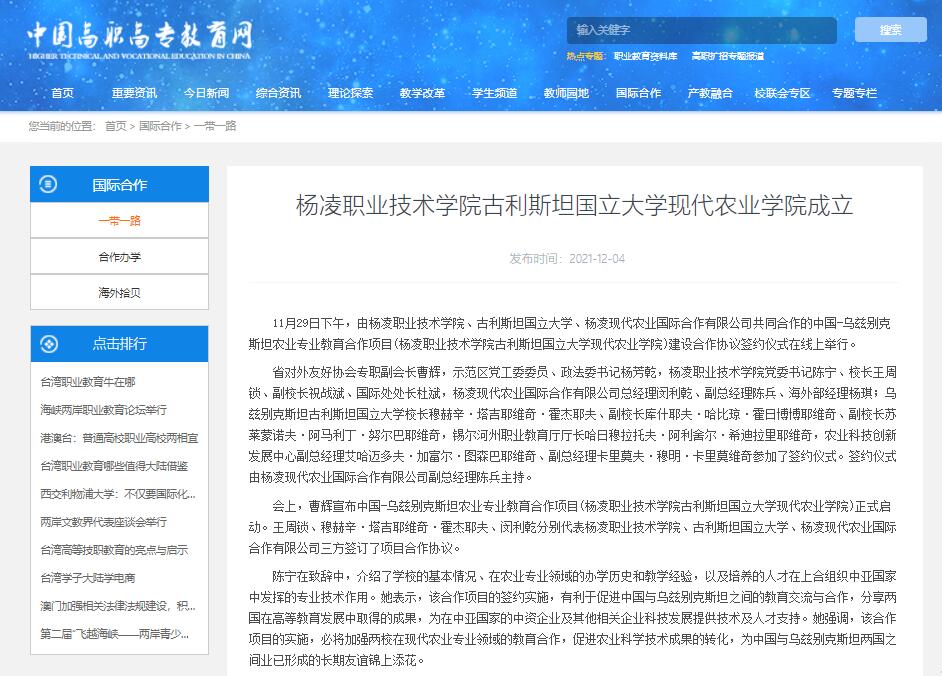942x676 pixels.
Task: Click the icon beside 点击排行 header
Action: (49, 343)
